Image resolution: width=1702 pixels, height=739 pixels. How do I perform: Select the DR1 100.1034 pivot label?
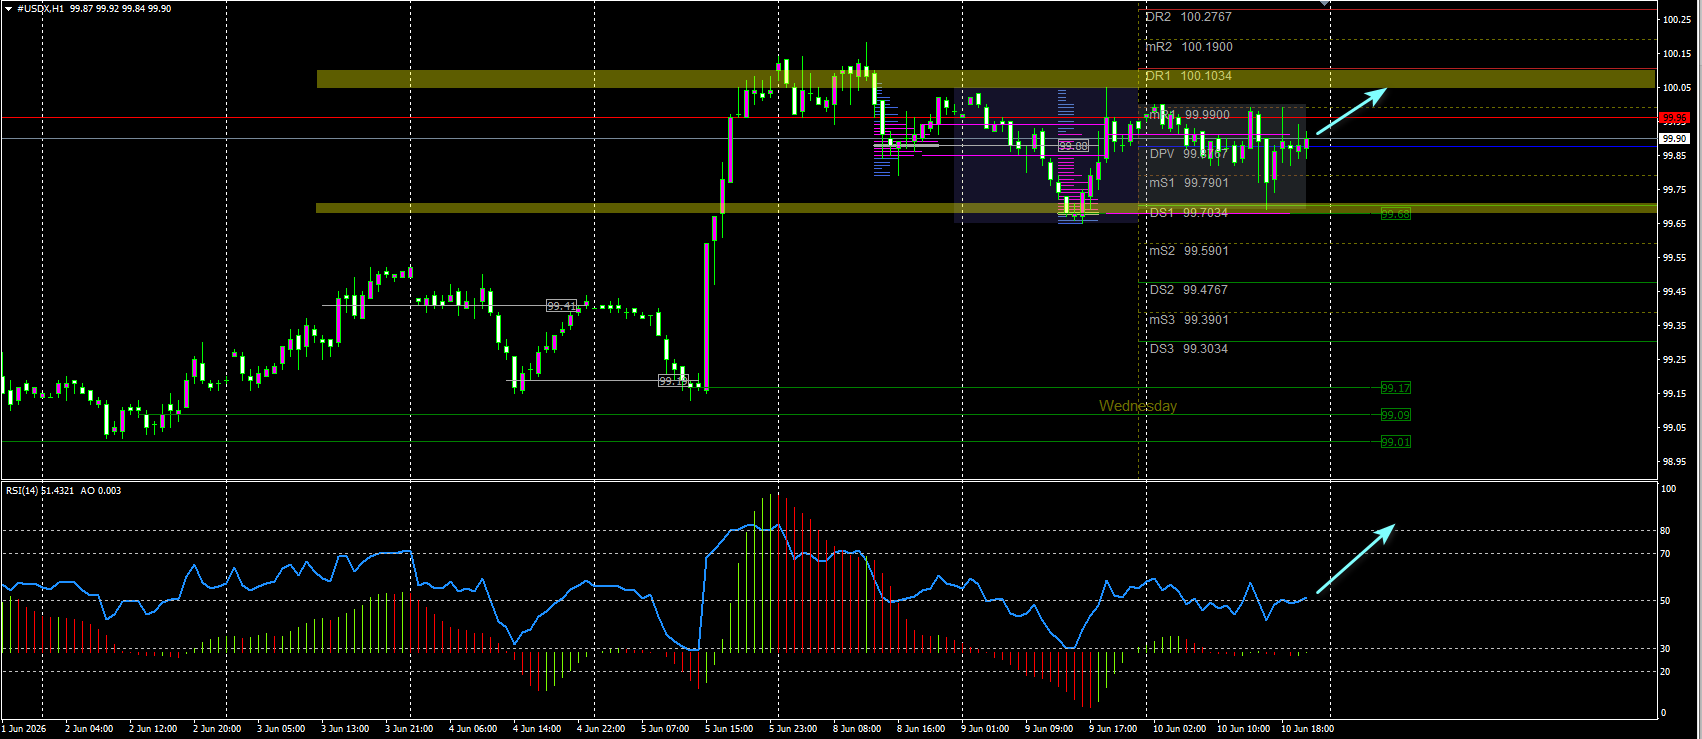point(1188,76)
